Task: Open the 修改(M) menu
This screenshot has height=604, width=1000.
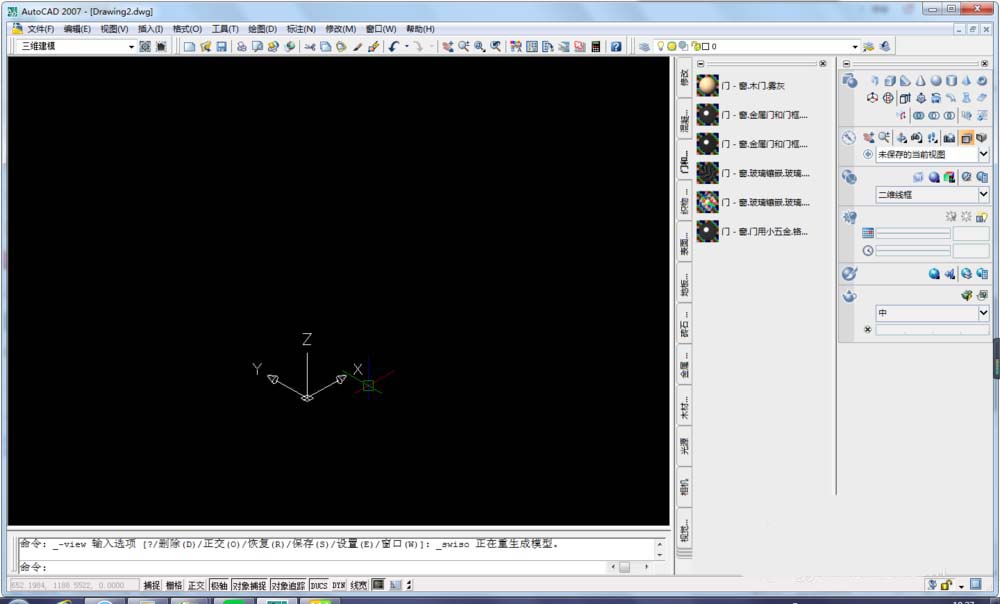Action: point(341,29)
